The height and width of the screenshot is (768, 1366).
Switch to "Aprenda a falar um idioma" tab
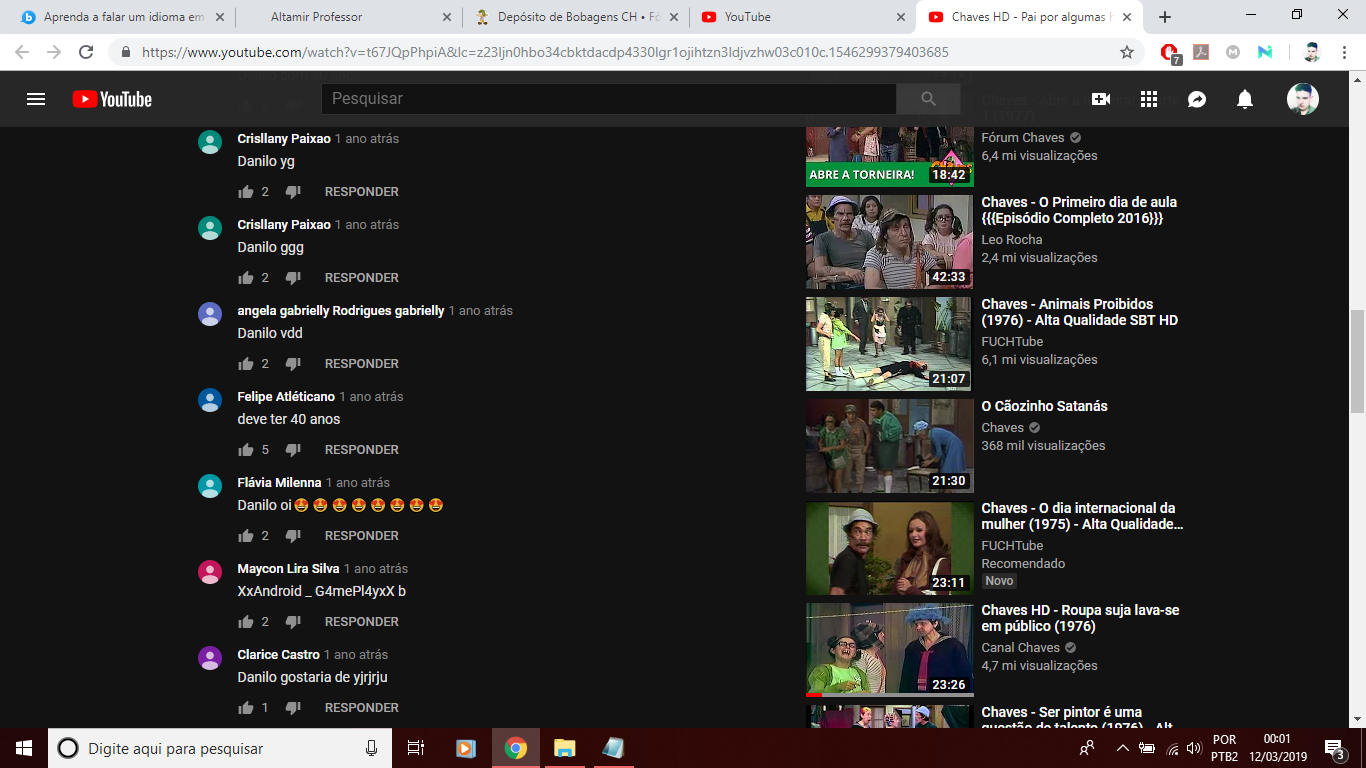tap(122, 17)
